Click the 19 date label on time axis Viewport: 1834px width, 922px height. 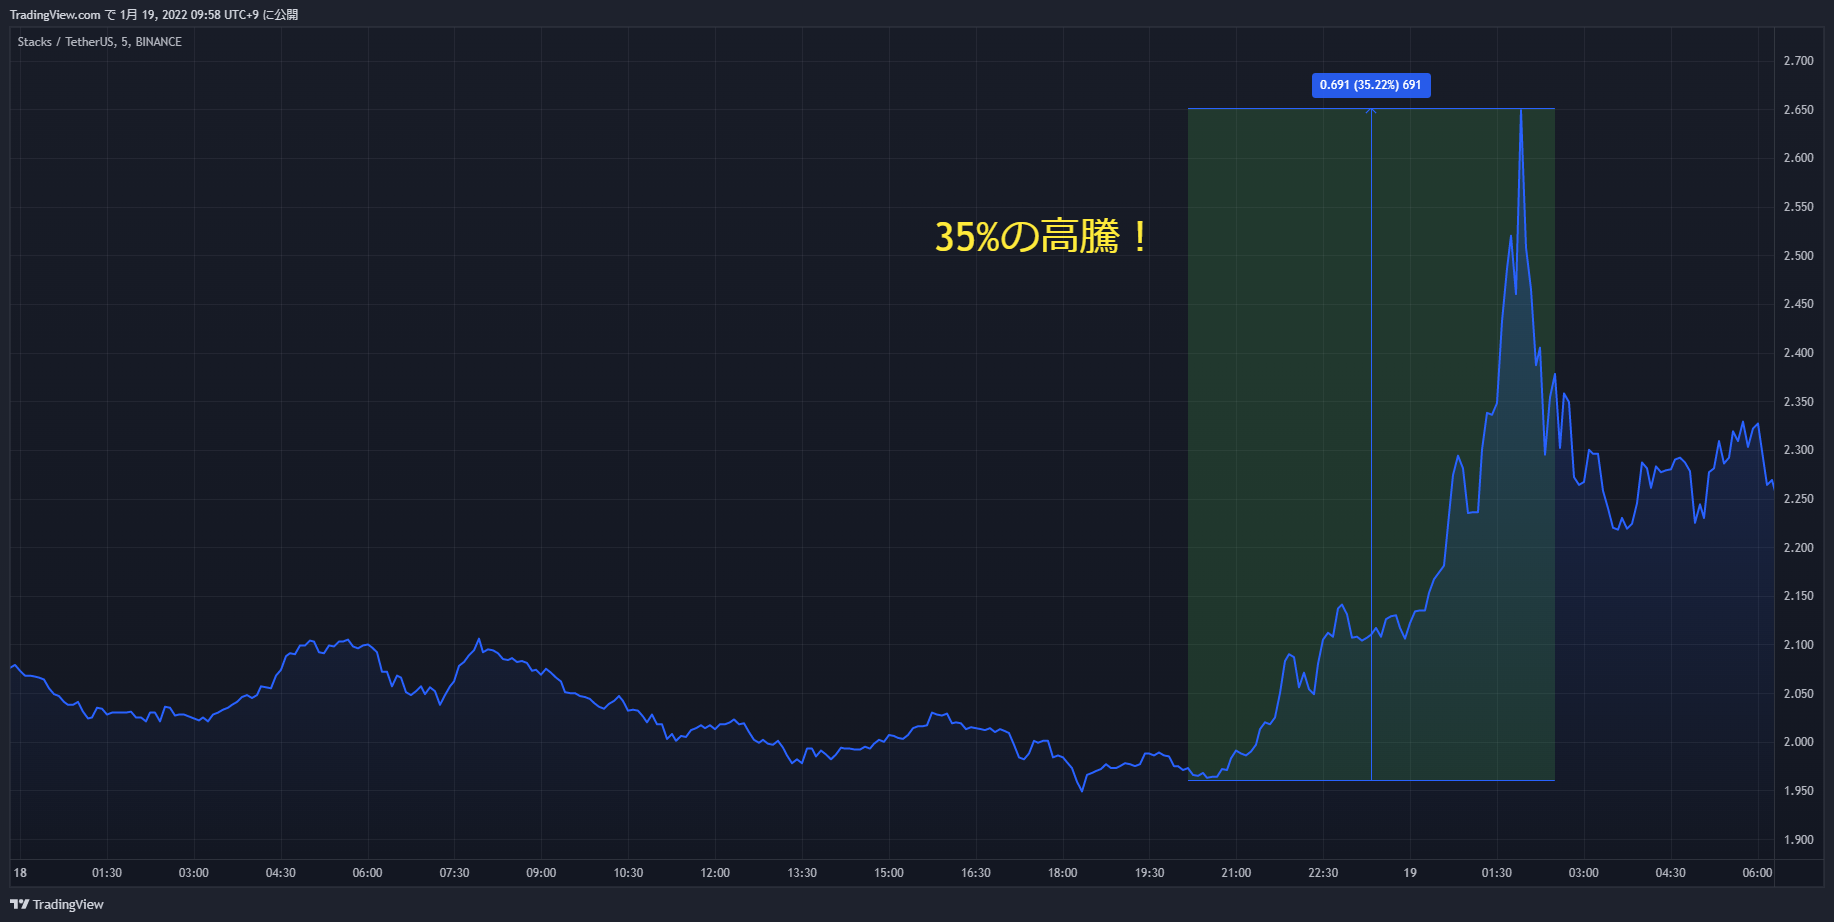1410,873
